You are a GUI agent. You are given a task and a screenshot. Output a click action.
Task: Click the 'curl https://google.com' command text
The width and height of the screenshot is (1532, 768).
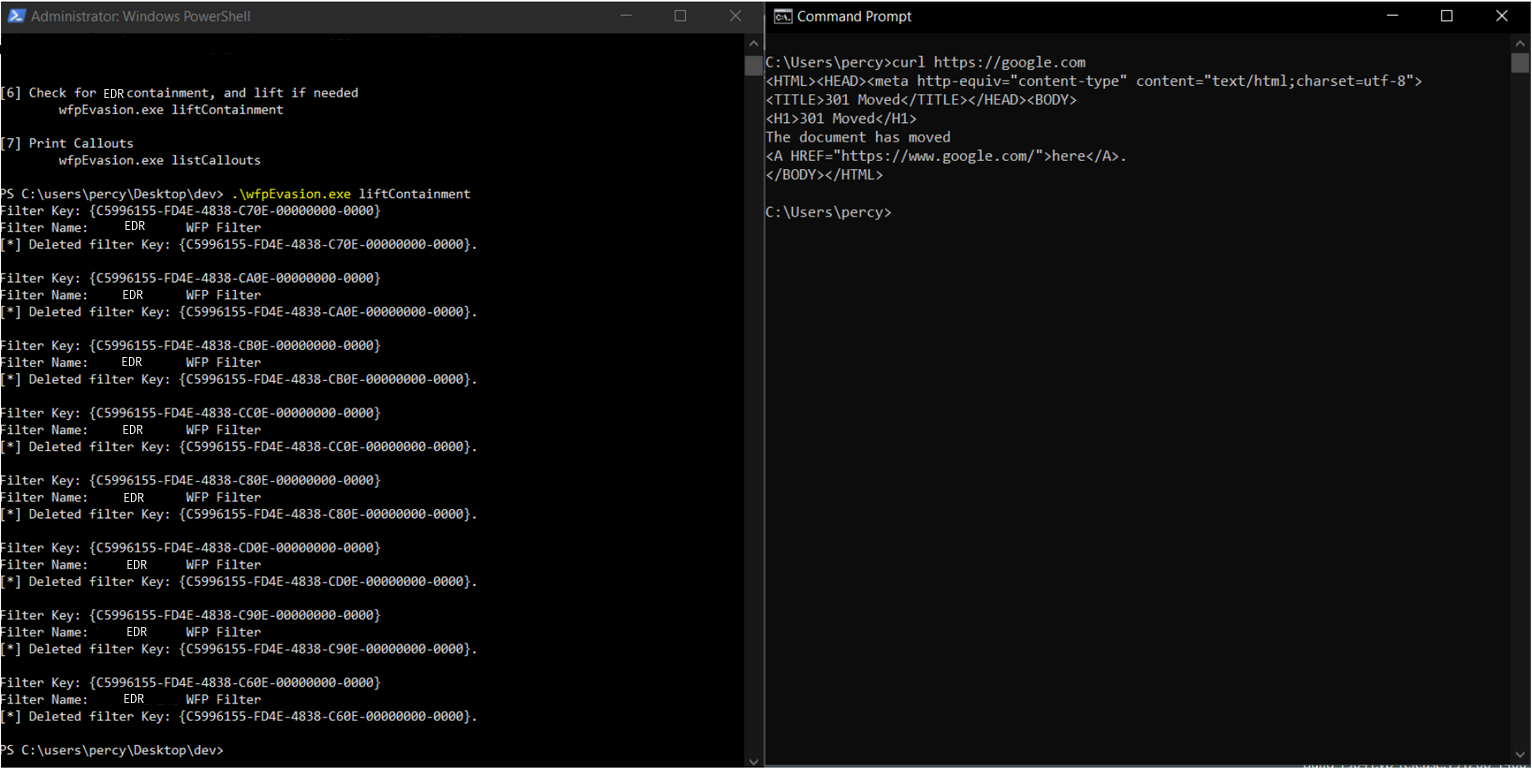[x=988, y=62]
